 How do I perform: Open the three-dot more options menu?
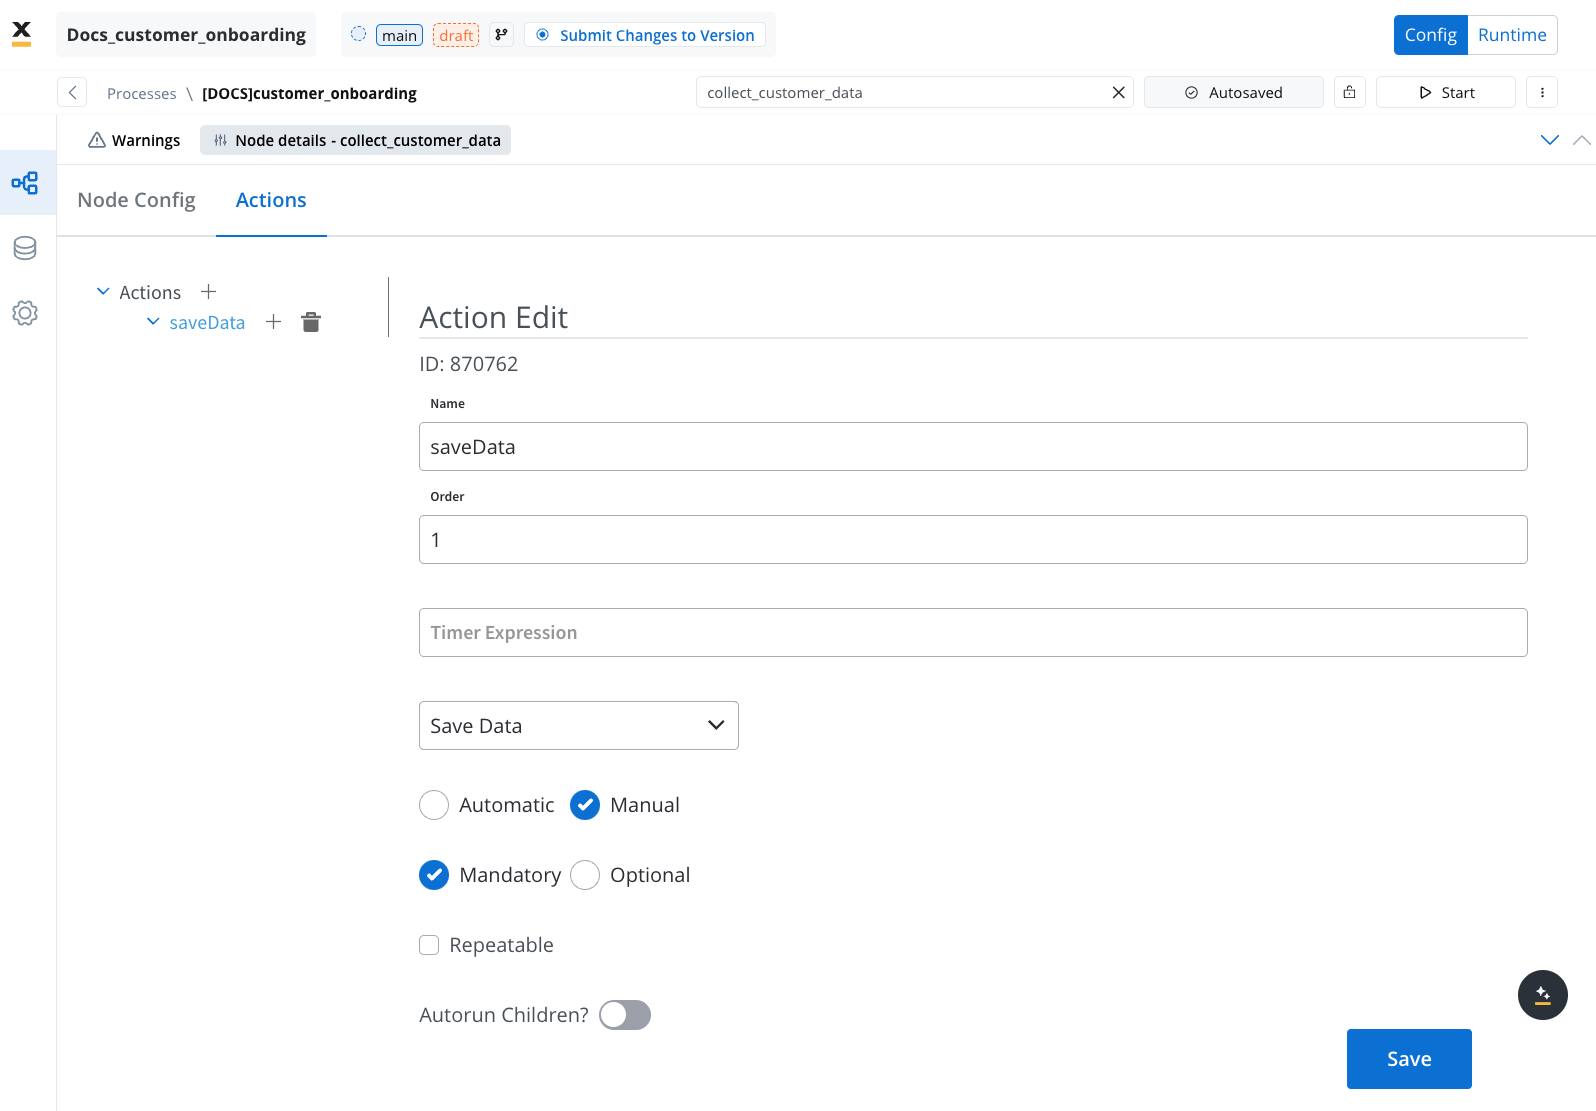[1541, 92]
